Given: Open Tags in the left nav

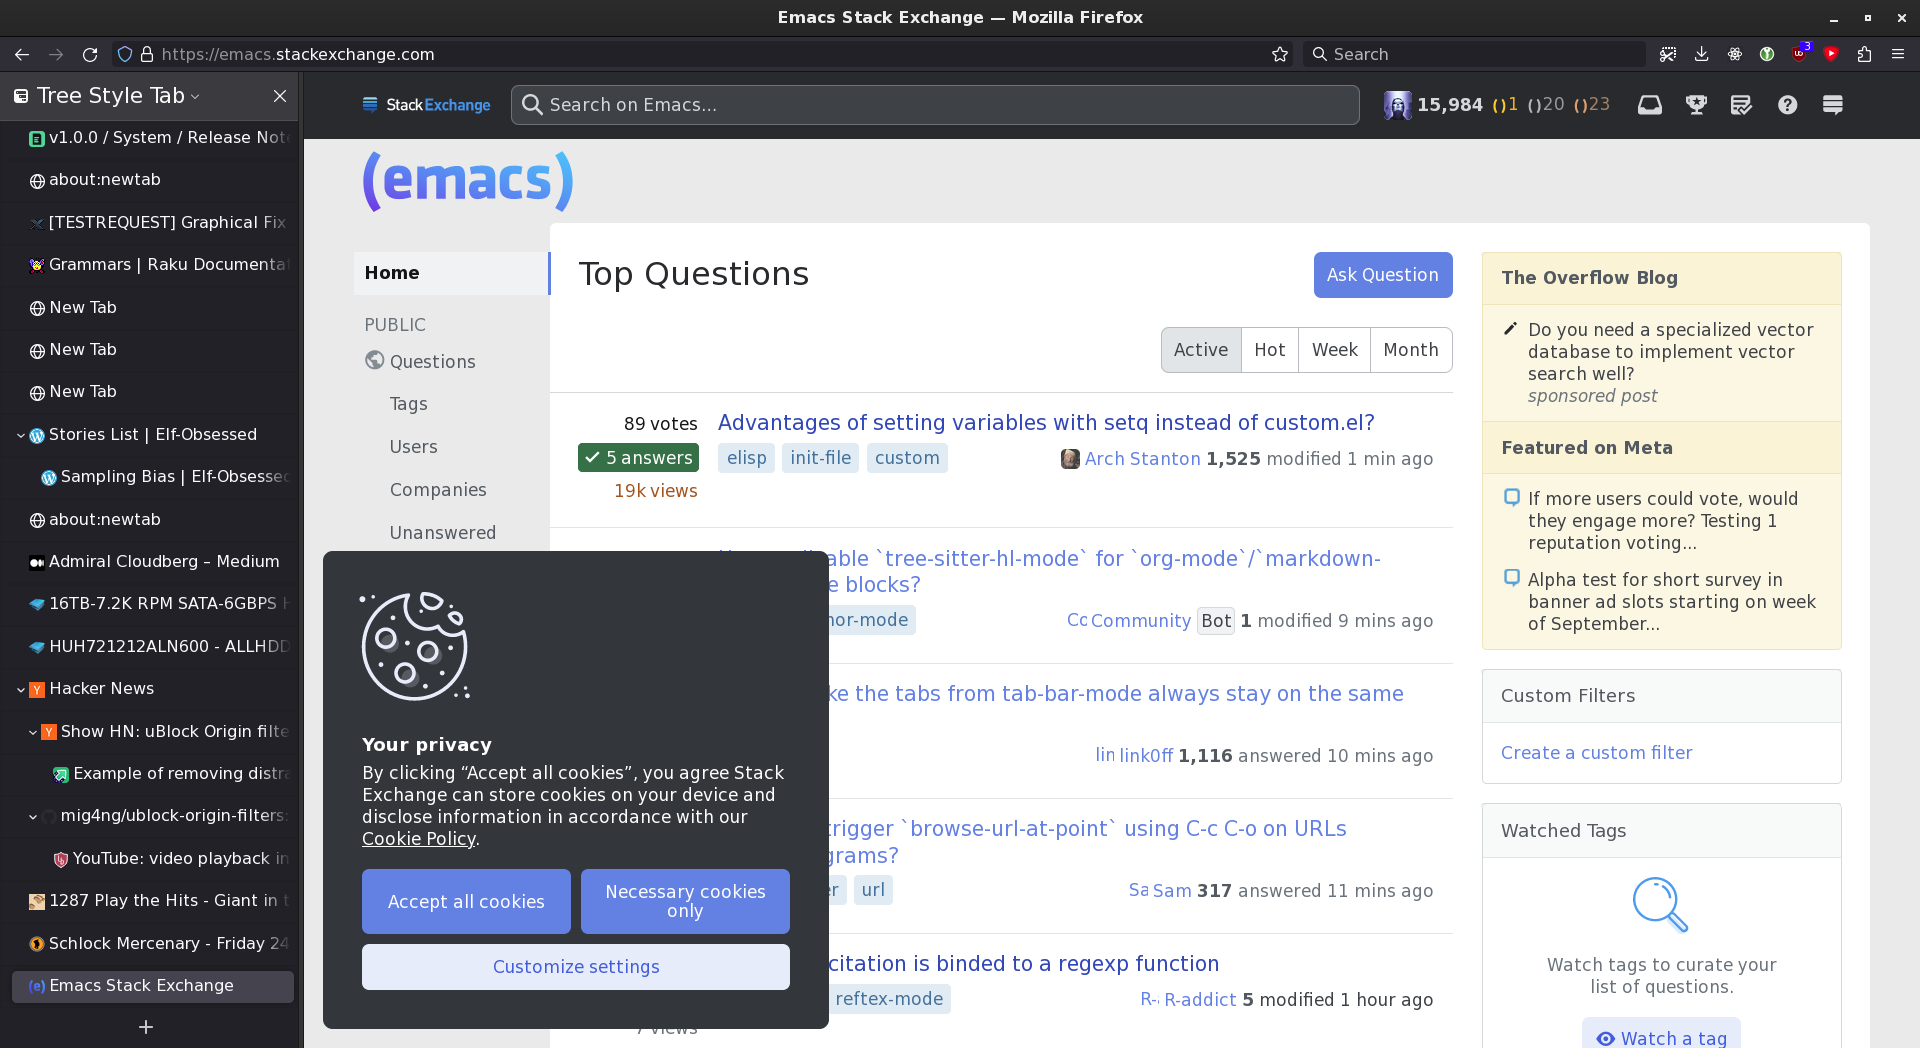Looking at the screenshot, I should click(x=409, y=404).
